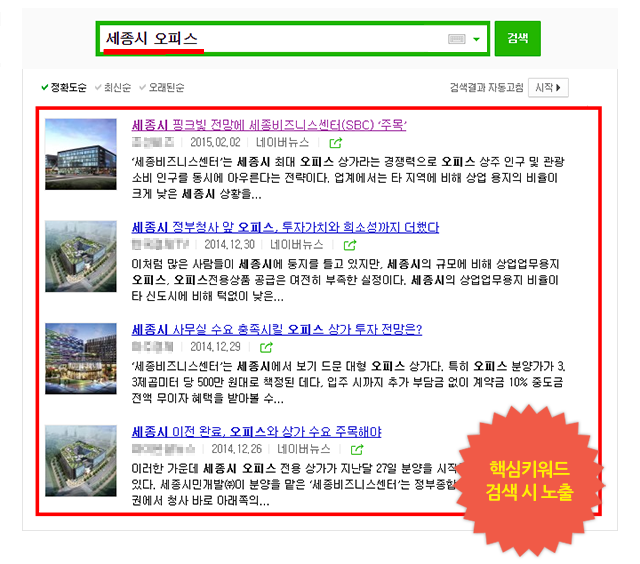Image resolution: width=640 pixels, height=564 pixels.
Task: Open the 세종시 정부청사 앞 오피스 article link
Action: [x=285, y=227]
